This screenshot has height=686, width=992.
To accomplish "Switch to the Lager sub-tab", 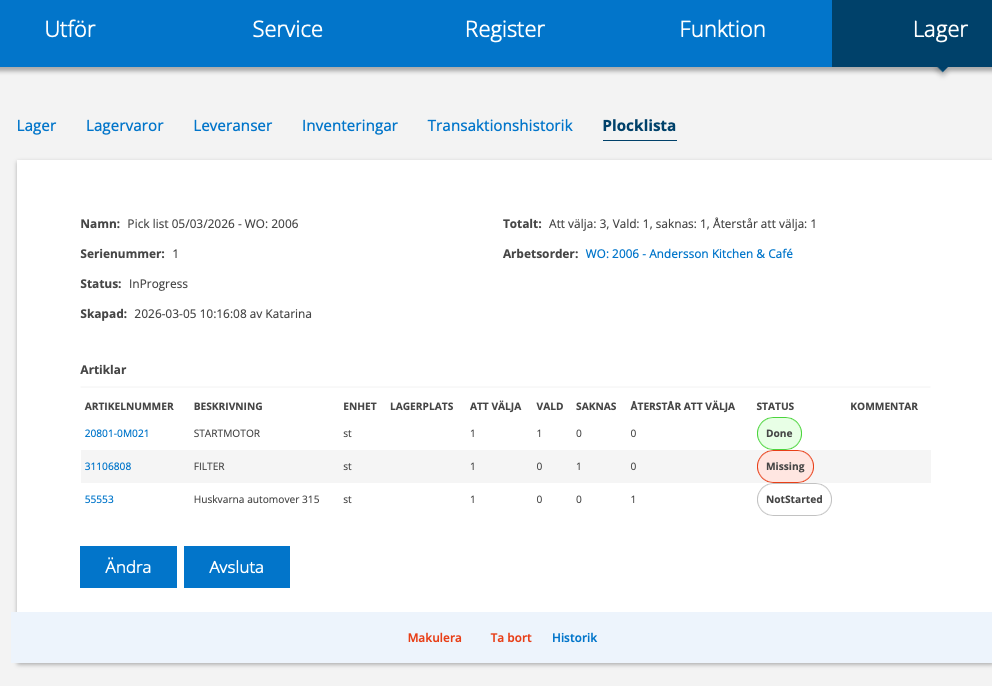I will pos(36,126).
